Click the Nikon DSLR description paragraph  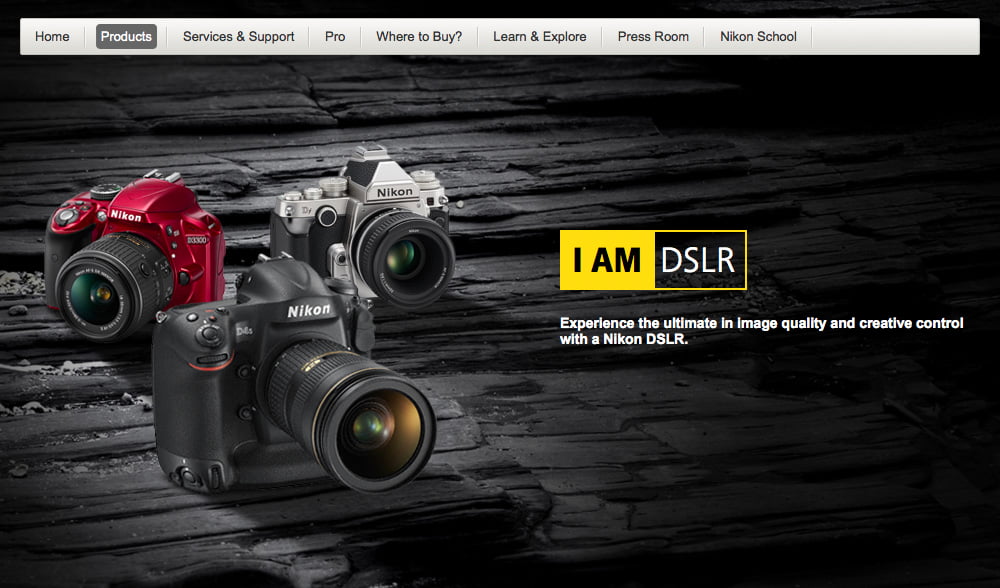point(763,330)
